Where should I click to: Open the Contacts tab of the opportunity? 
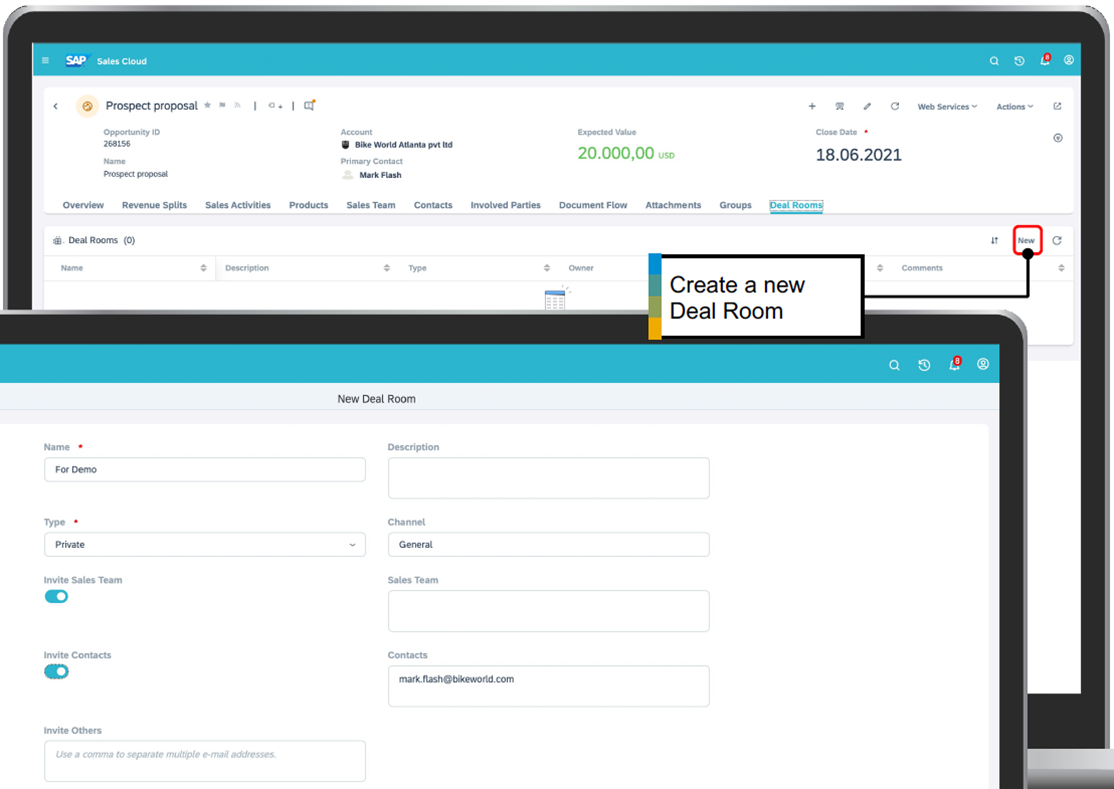pos(433,205)
